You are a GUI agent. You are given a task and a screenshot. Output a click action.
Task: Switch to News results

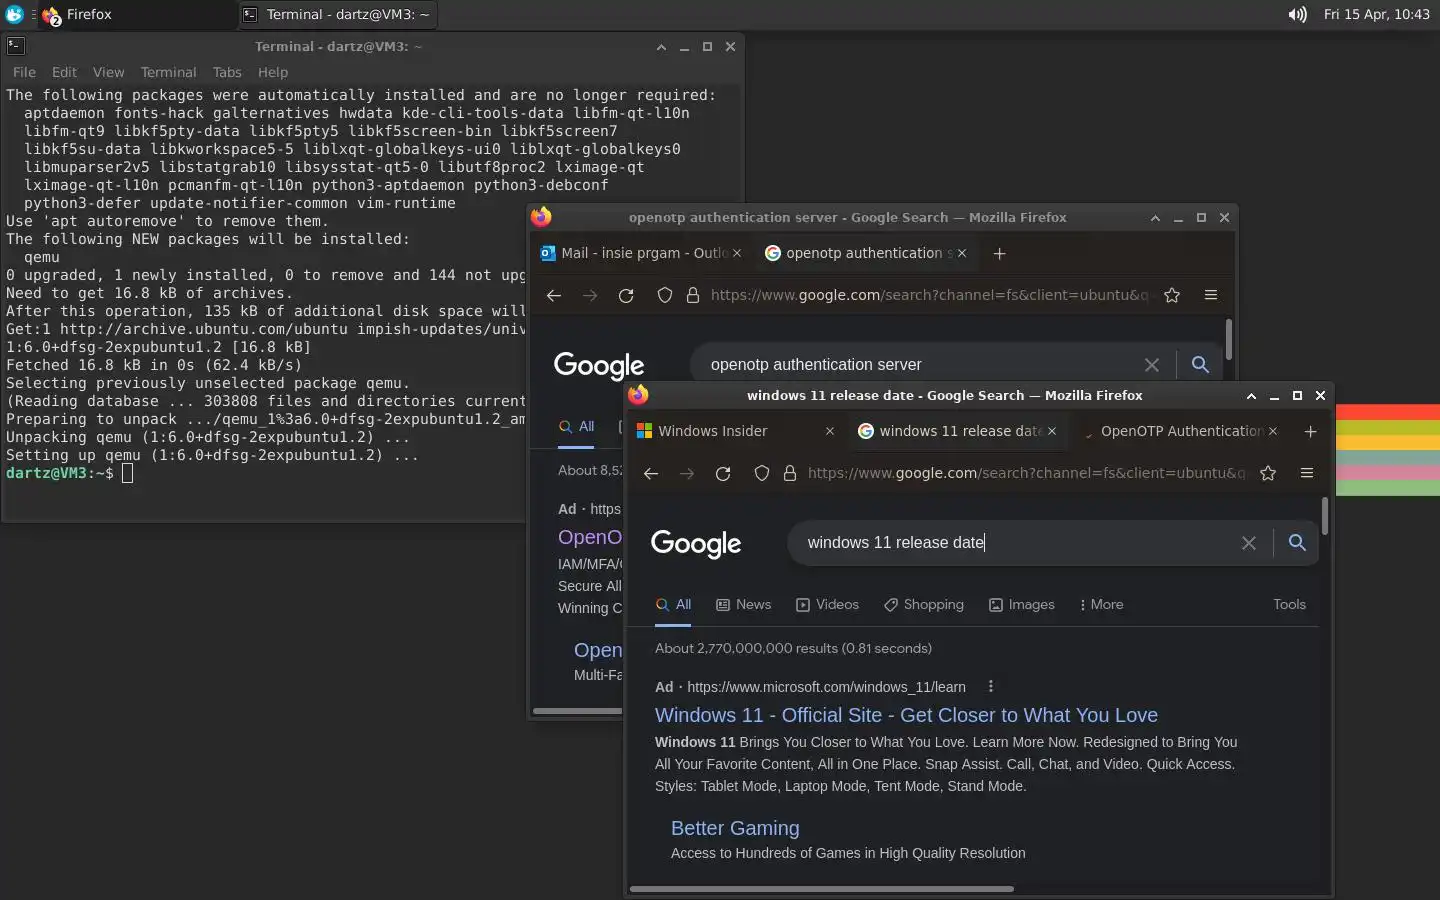click(744, 605)
